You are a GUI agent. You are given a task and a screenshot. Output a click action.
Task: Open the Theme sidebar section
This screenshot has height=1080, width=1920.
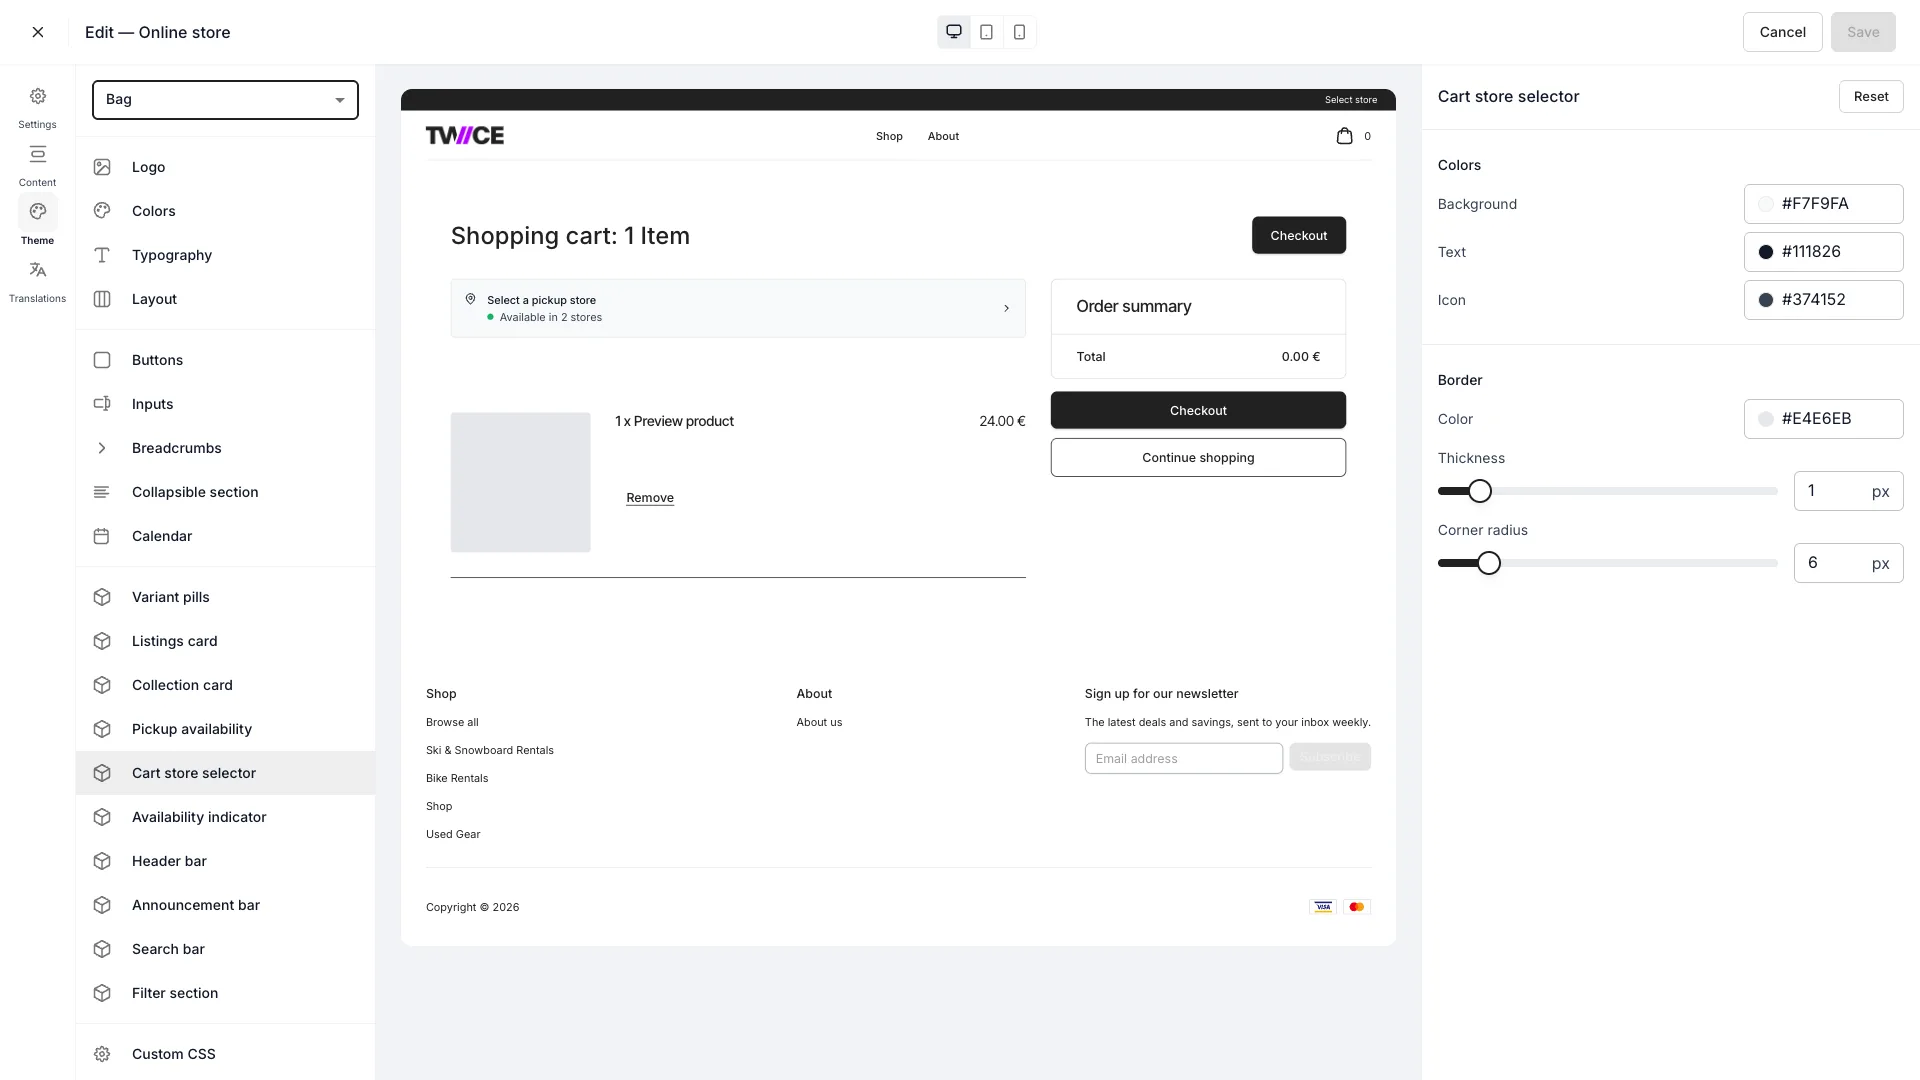coord(37,223)
